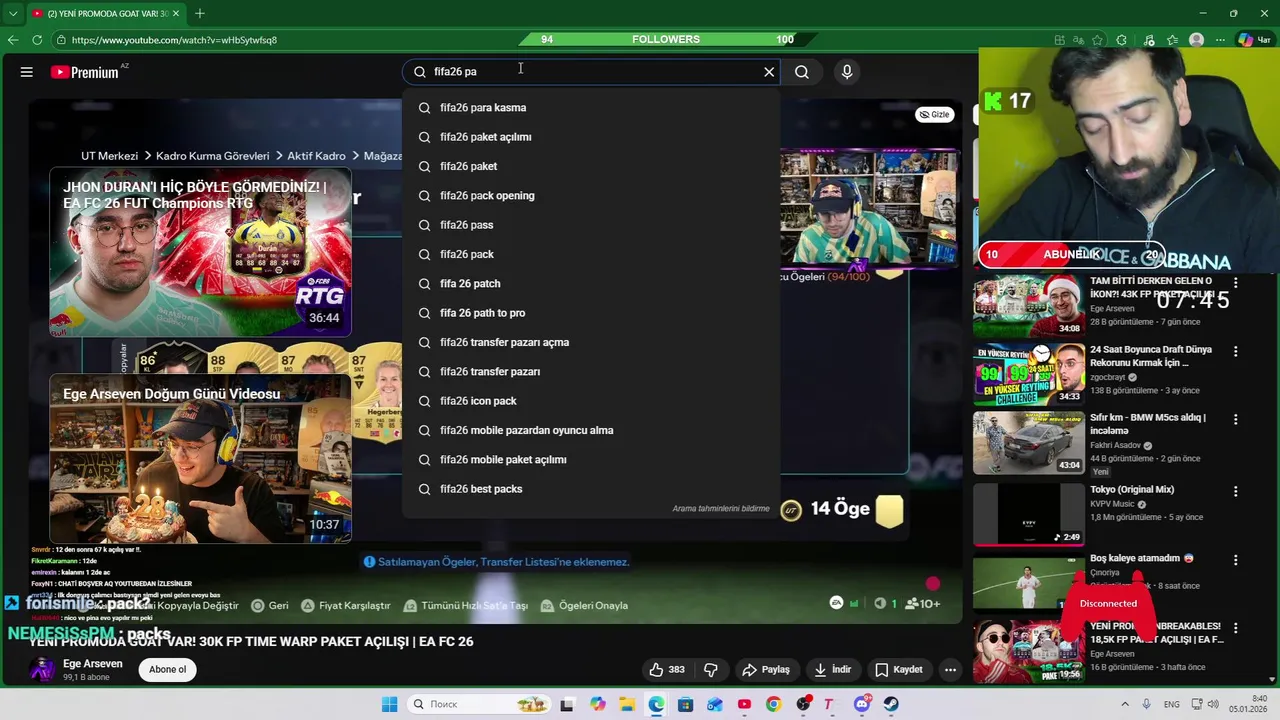Choose suggestion 'fifa26 icon pack'
Image resolution: width=1280 pixels, height=720 pixels.
point(591,401)
